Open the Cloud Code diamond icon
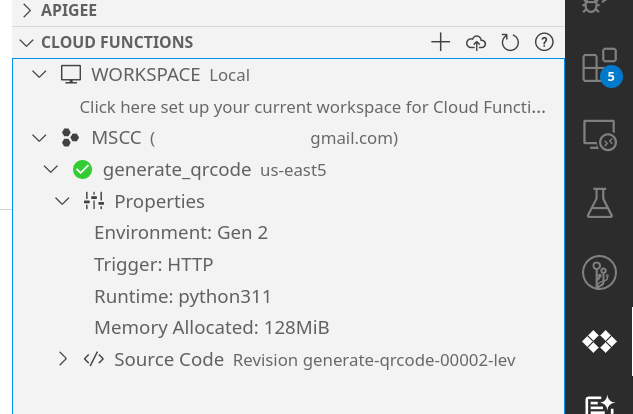The image size is (633, 414). coord(599,341)
